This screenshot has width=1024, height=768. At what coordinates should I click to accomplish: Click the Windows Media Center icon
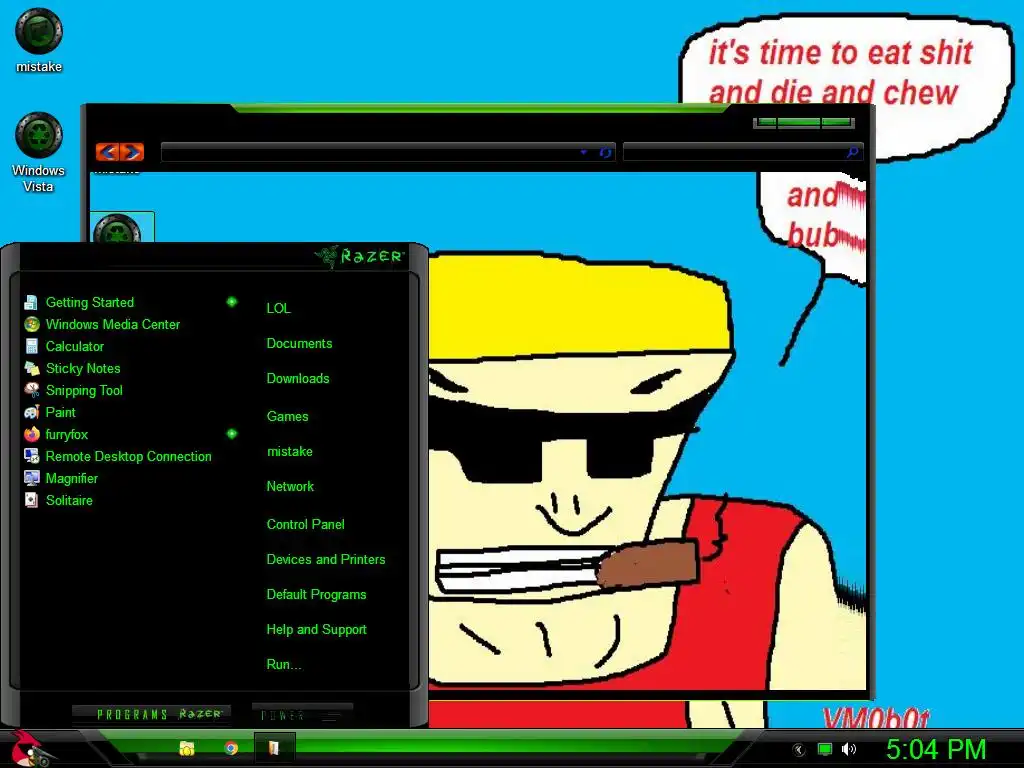pos(31,325)
